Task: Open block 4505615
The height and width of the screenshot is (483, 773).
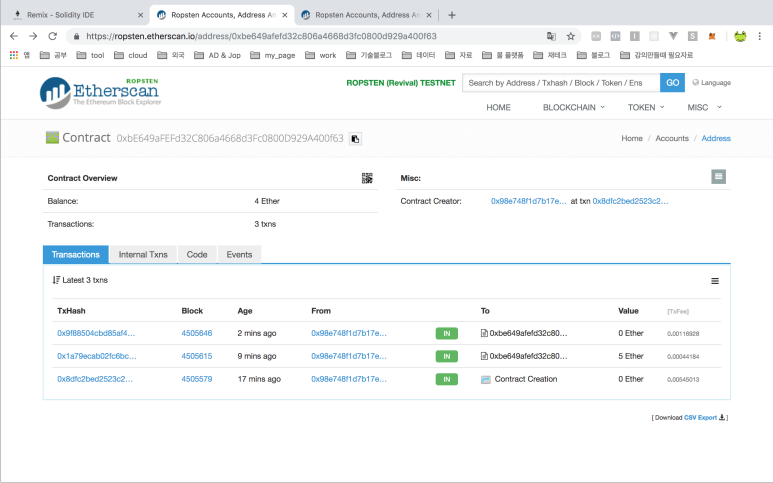Action: point(197,356)
